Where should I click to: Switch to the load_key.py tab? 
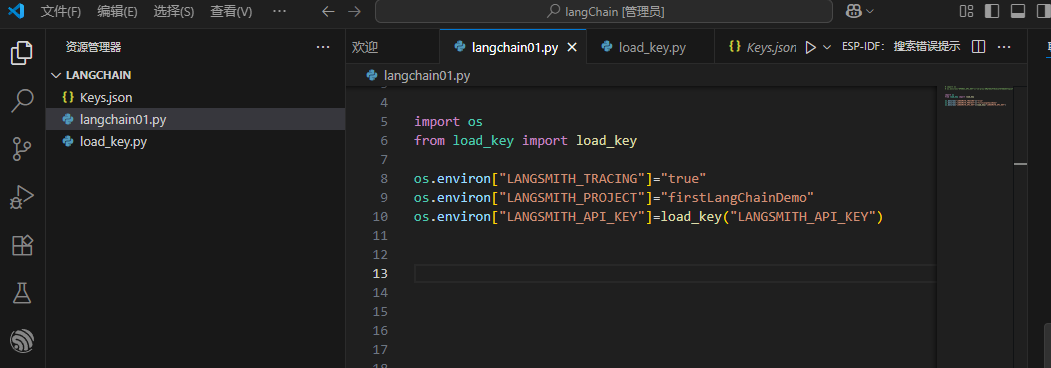click(x=650, y=47)
